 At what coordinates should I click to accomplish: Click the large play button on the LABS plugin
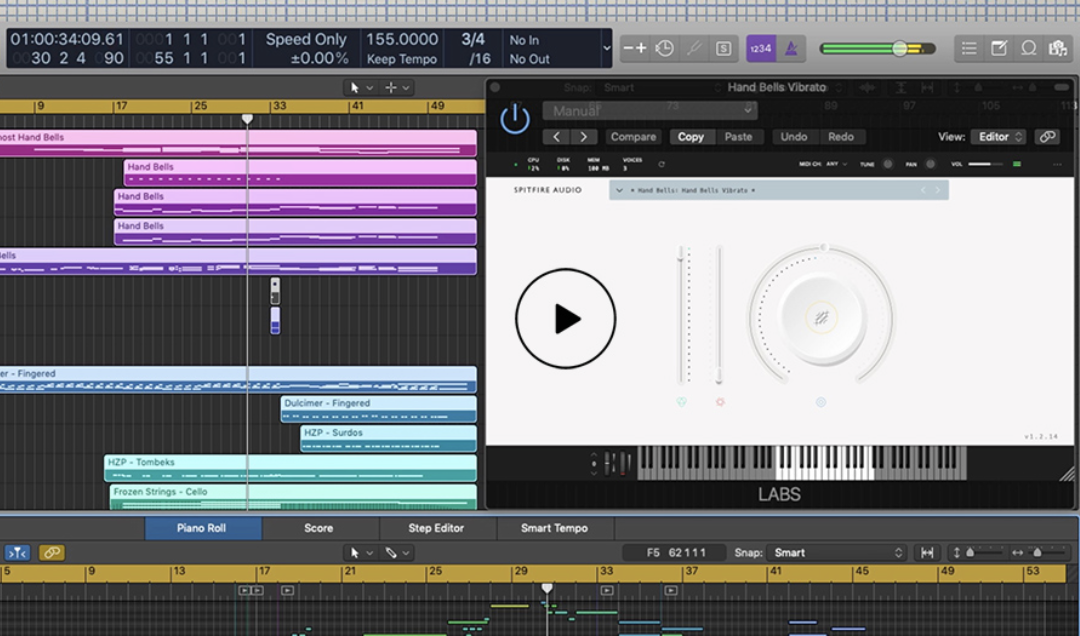(565, 318)
